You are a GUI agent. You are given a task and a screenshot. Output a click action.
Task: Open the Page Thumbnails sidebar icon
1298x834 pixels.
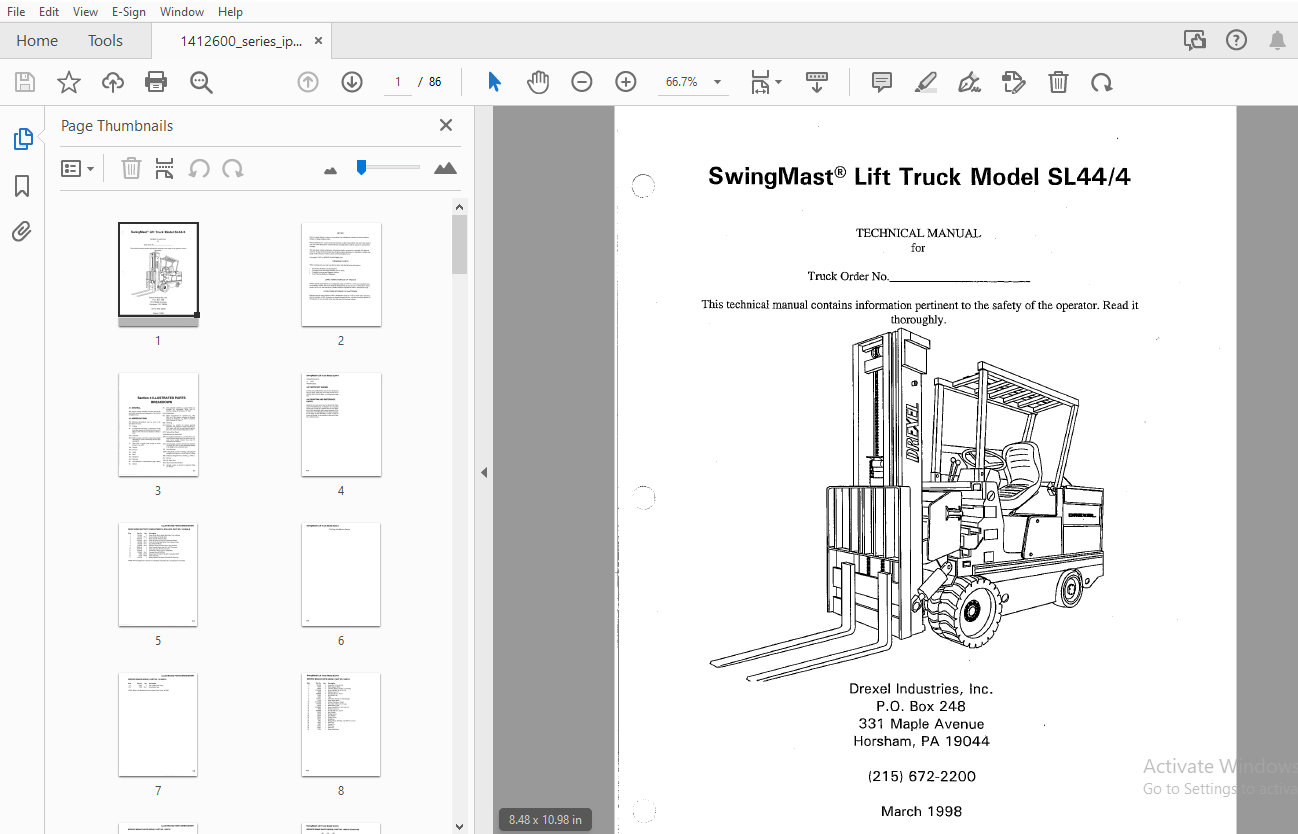pos(23,139)
